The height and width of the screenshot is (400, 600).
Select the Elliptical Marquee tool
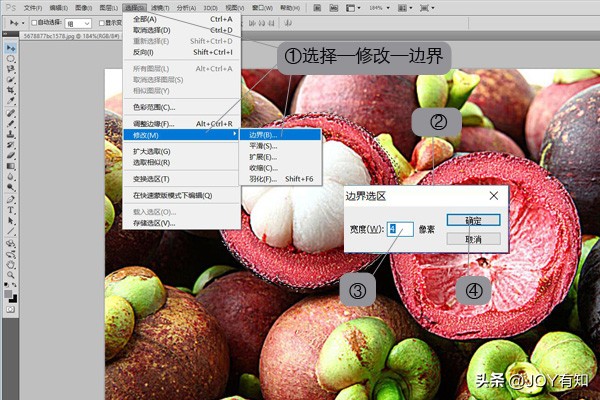[x=10, y=59]
